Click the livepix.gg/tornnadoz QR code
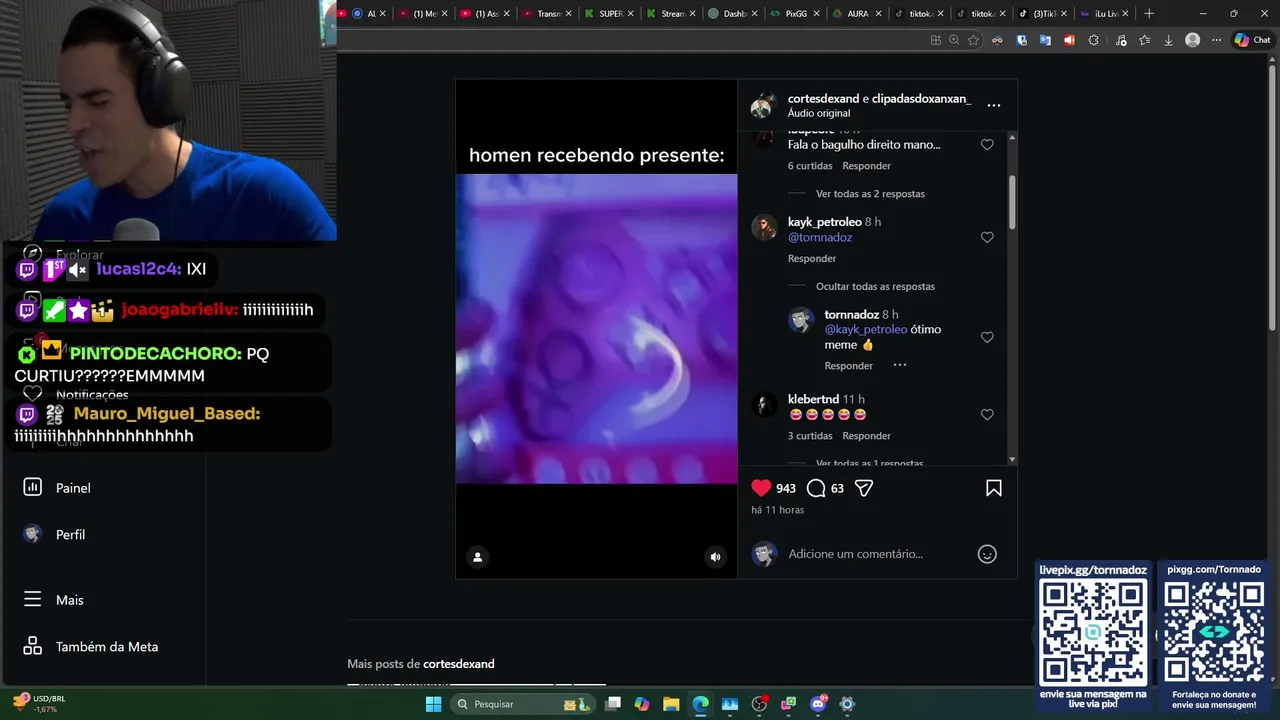Screen dimensions: 1280x720 coord(1093,633)
